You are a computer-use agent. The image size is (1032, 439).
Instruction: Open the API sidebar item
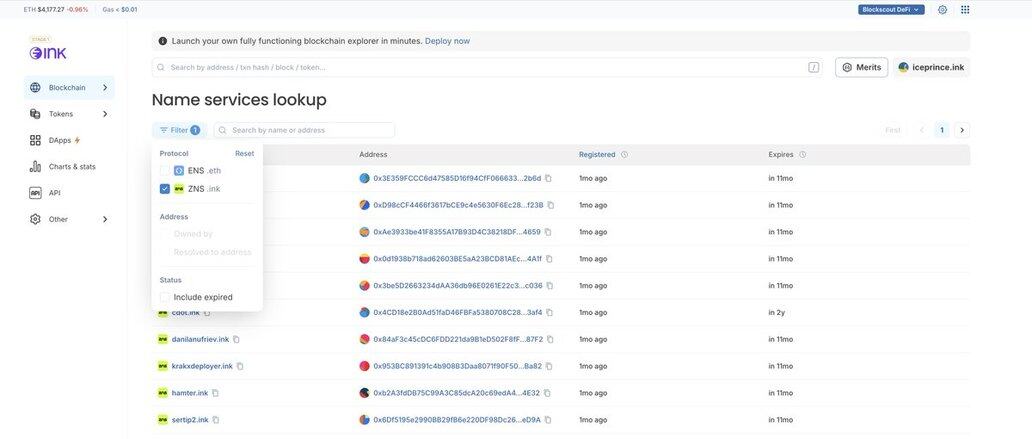tap(54, 193)
